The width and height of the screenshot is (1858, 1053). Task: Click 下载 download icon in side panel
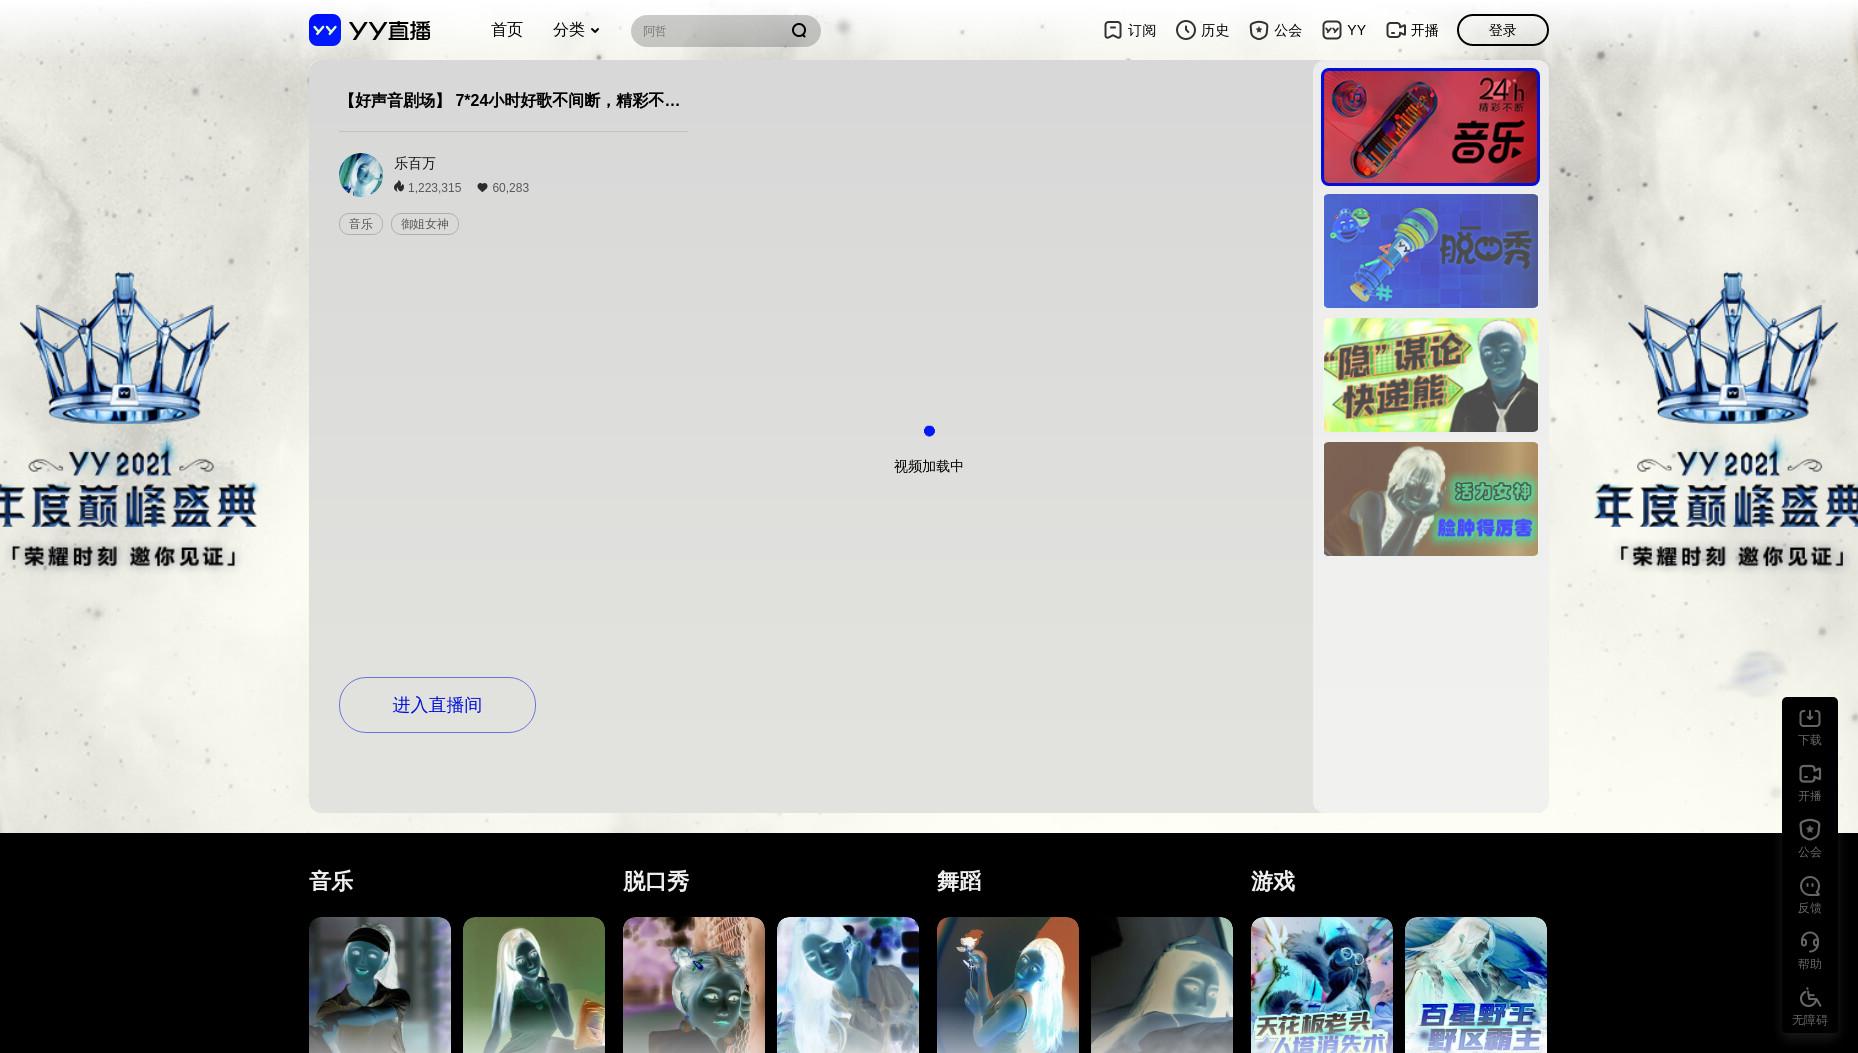pos(1810,718)
